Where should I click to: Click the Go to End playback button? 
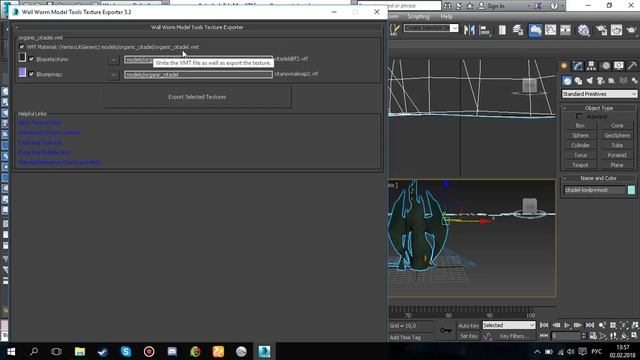590,325
